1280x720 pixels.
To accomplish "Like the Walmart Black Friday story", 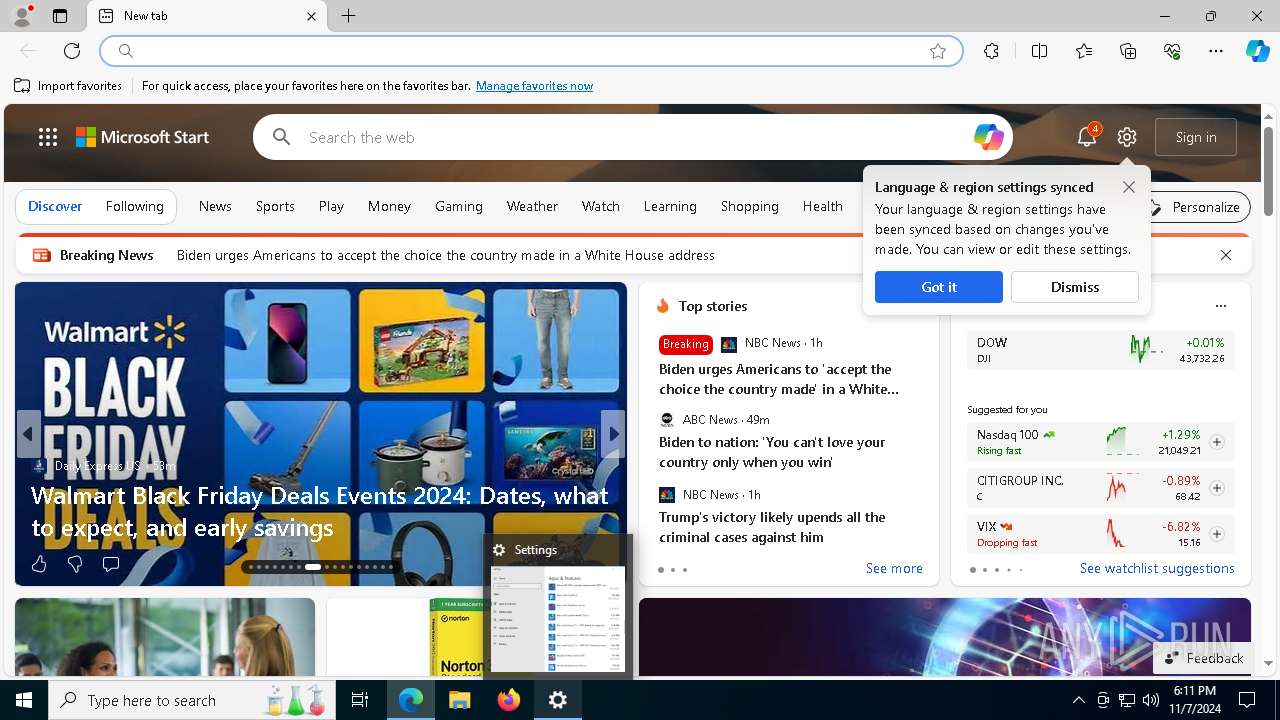I will (39, 564).
